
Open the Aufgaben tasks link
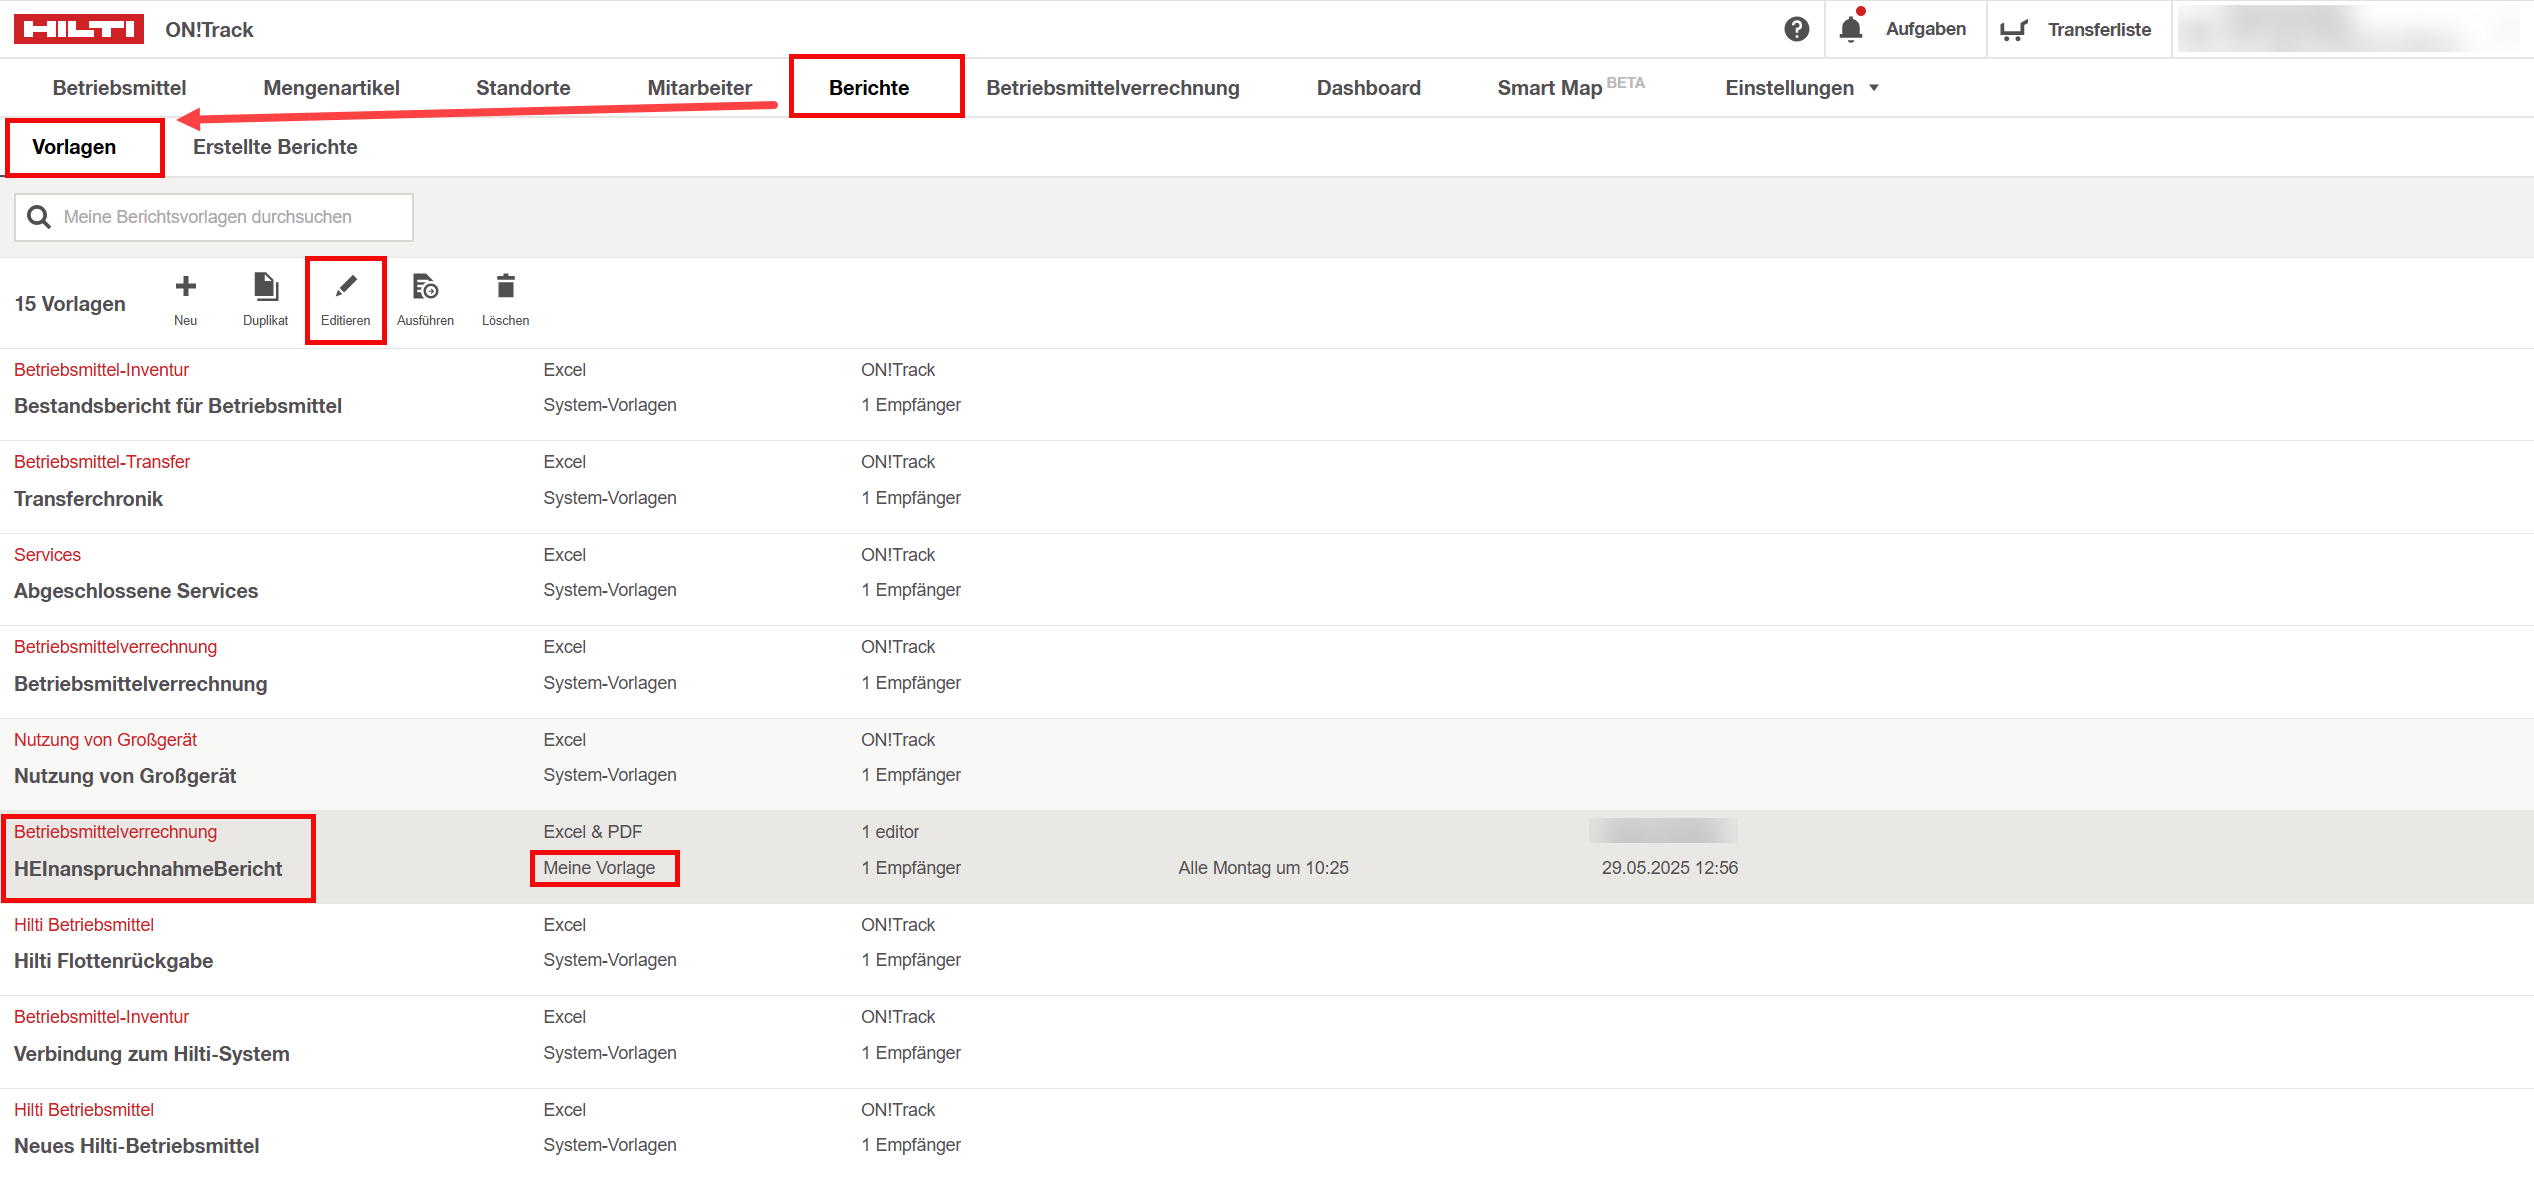(1925, 29)
